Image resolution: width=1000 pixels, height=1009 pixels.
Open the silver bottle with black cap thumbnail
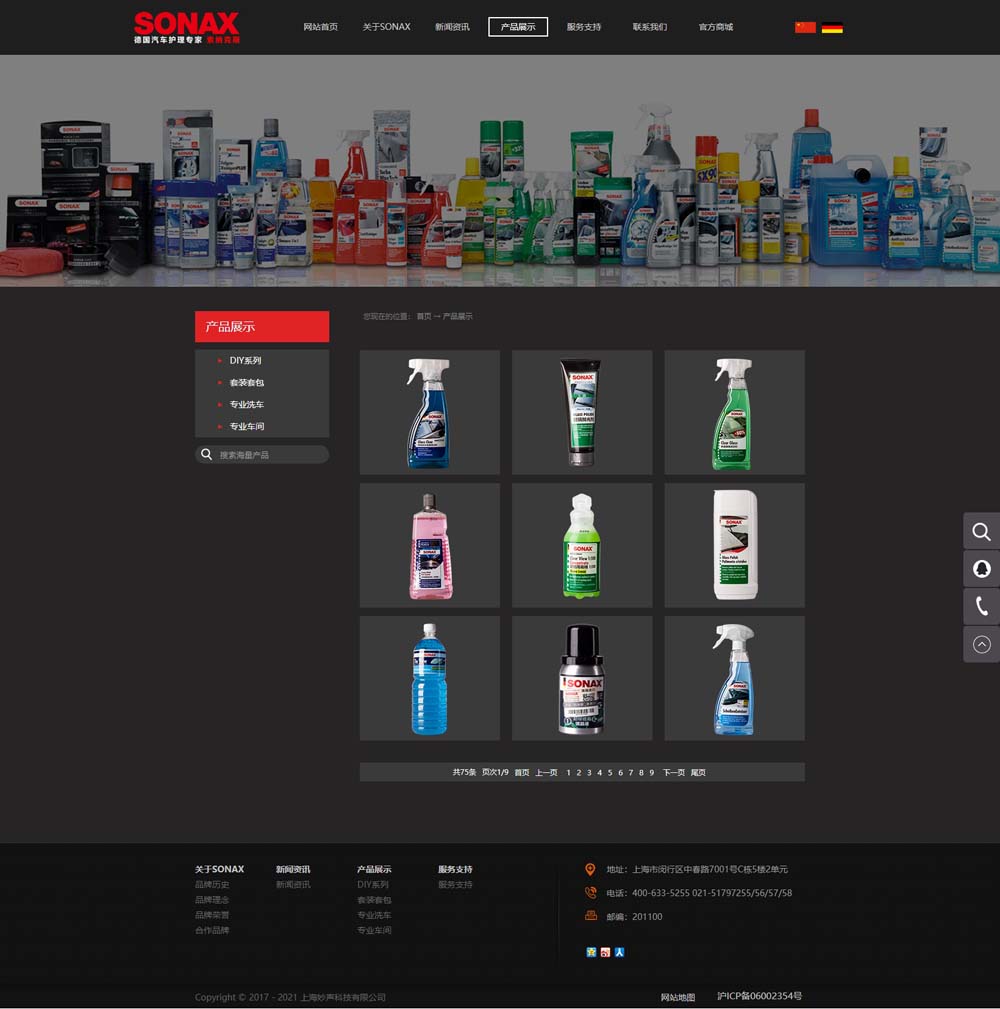click(582, 678)
